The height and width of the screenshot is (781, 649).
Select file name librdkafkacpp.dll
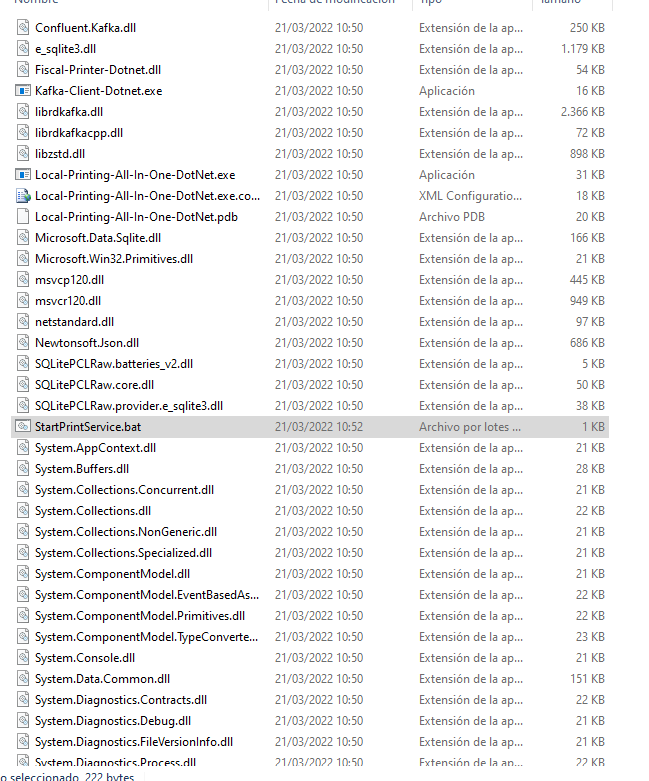click(79, 133)
